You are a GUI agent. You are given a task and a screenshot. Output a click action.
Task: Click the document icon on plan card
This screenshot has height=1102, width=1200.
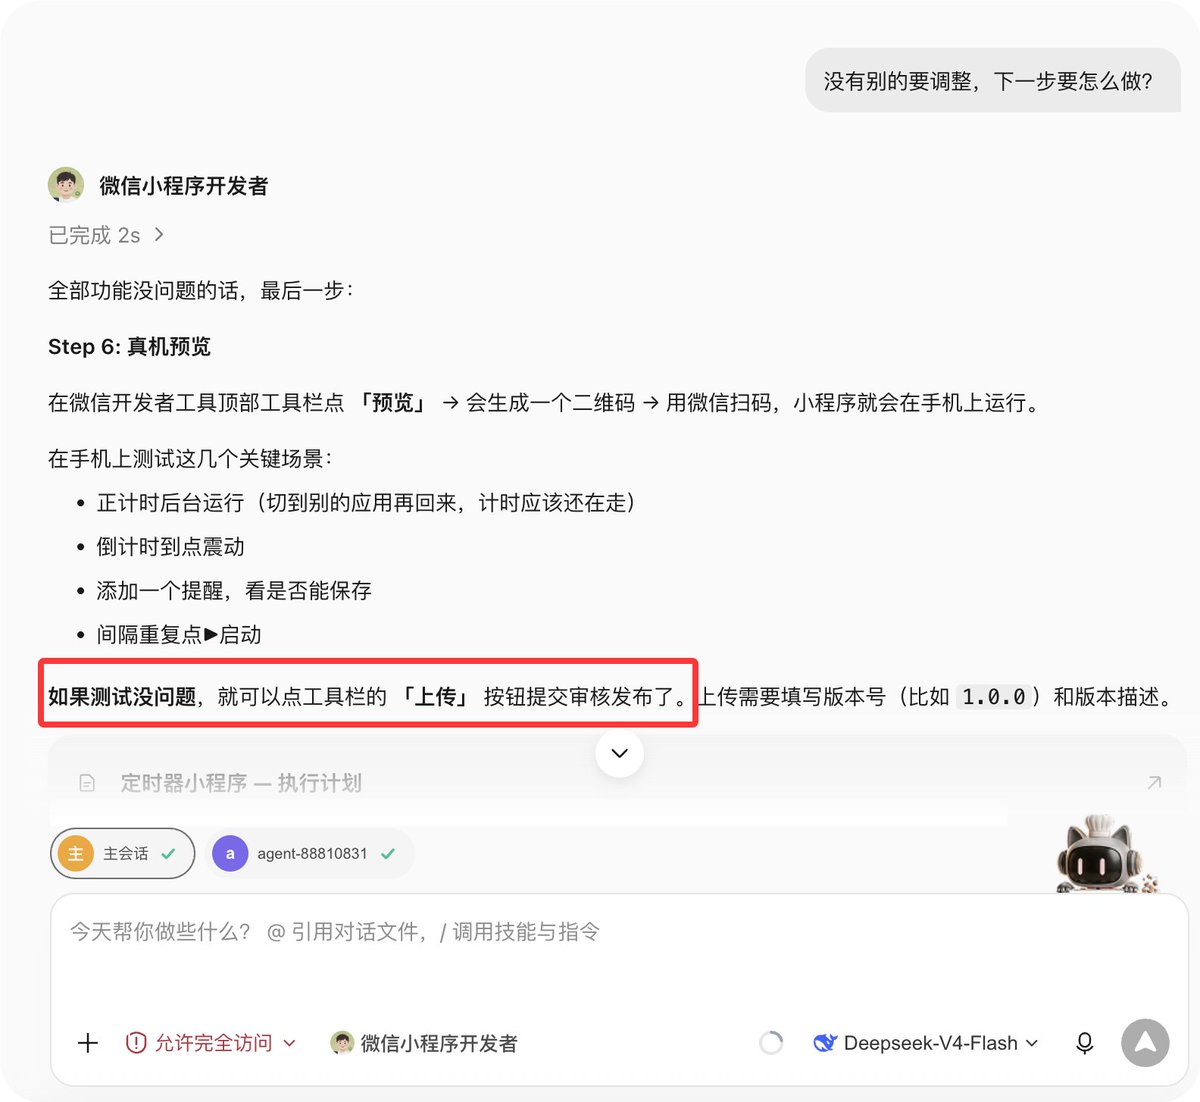pos(87,783)
